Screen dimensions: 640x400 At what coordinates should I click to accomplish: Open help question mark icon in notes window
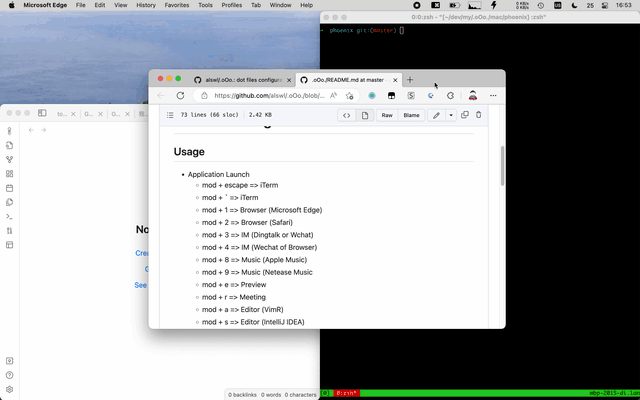[9, 375]
